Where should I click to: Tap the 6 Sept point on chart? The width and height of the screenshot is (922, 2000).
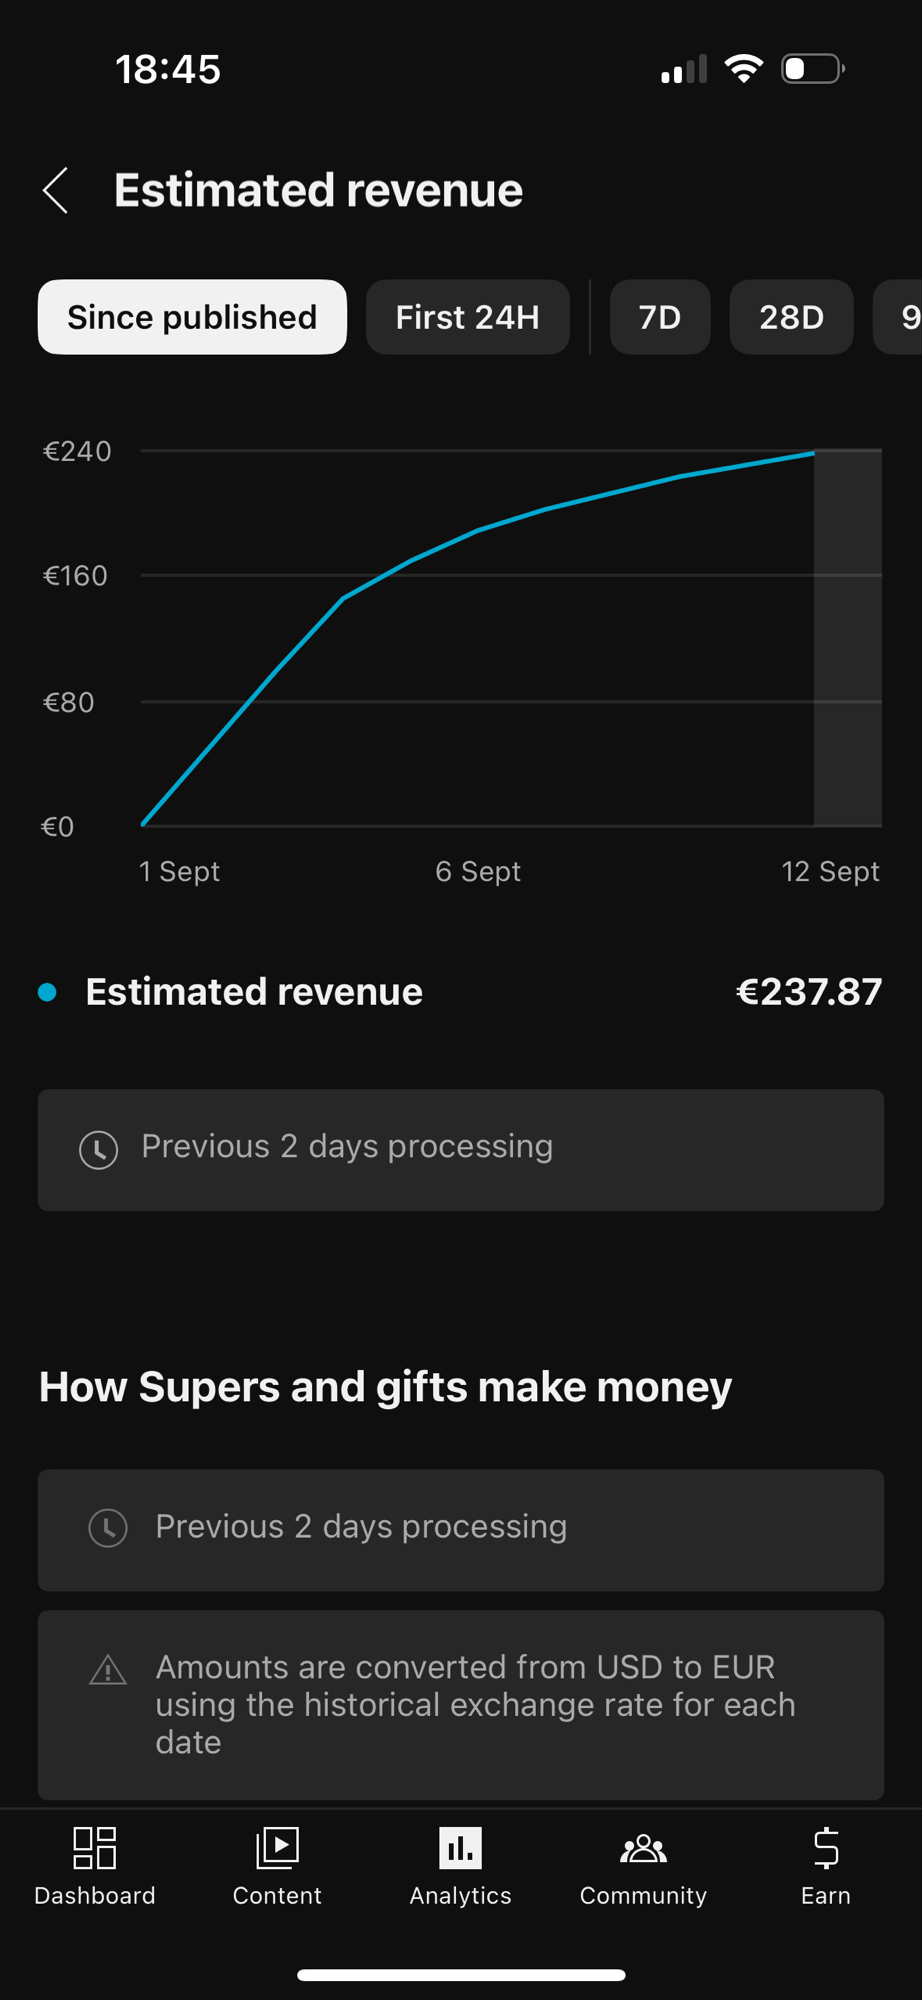(x=478, y=530)
